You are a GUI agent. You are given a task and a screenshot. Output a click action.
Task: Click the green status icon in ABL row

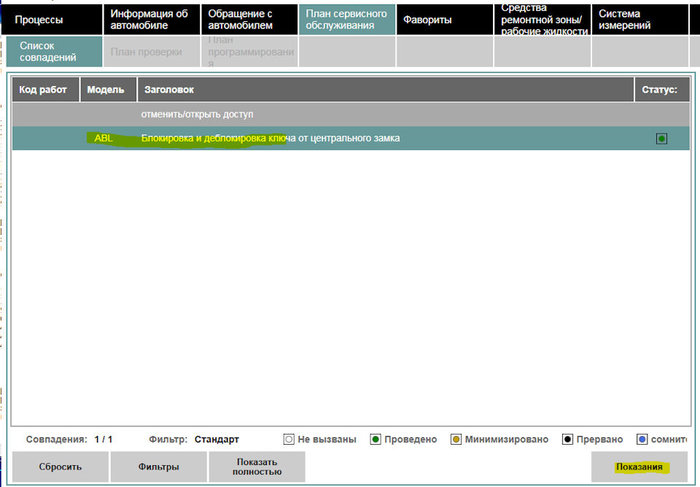[x=661, y=139]
